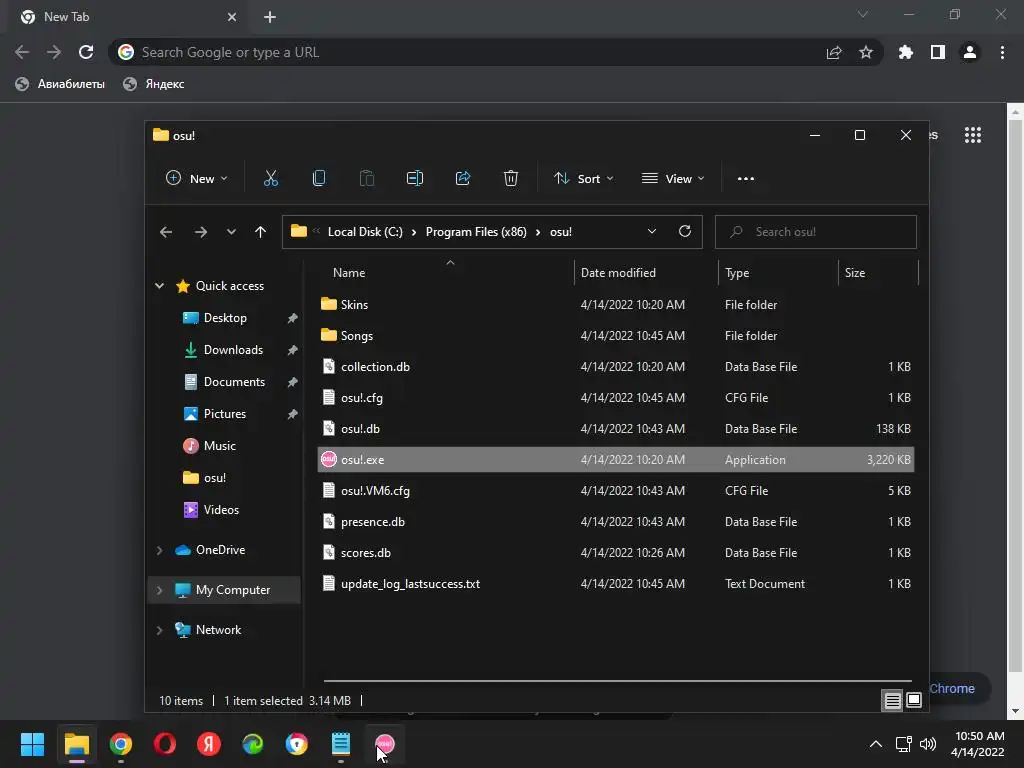Viewport: 1024px width, 768px height.
Task: Open Chrome profile icon
Action: [970, 52]
